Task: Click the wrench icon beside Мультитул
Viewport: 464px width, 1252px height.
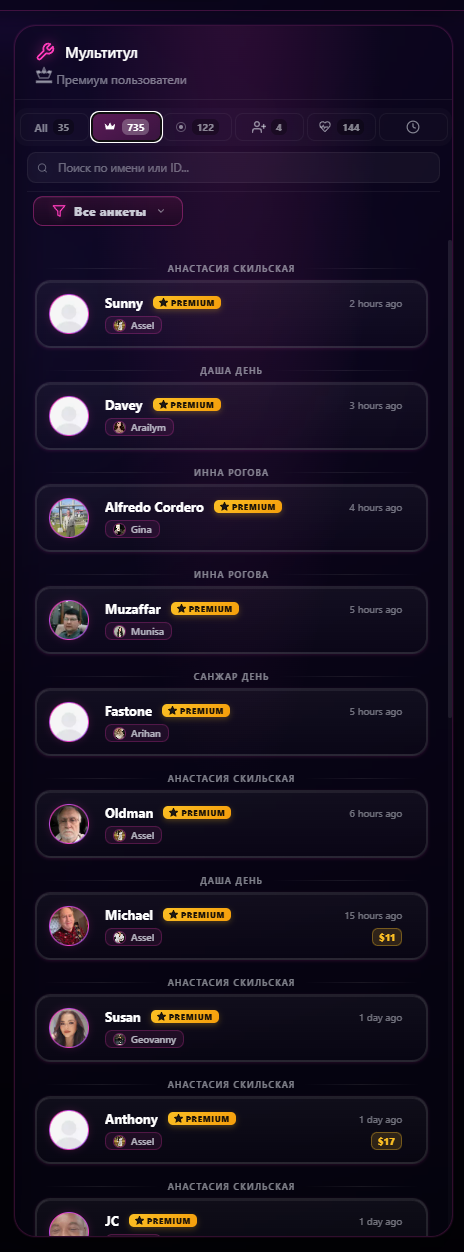Action: point(44,52)
